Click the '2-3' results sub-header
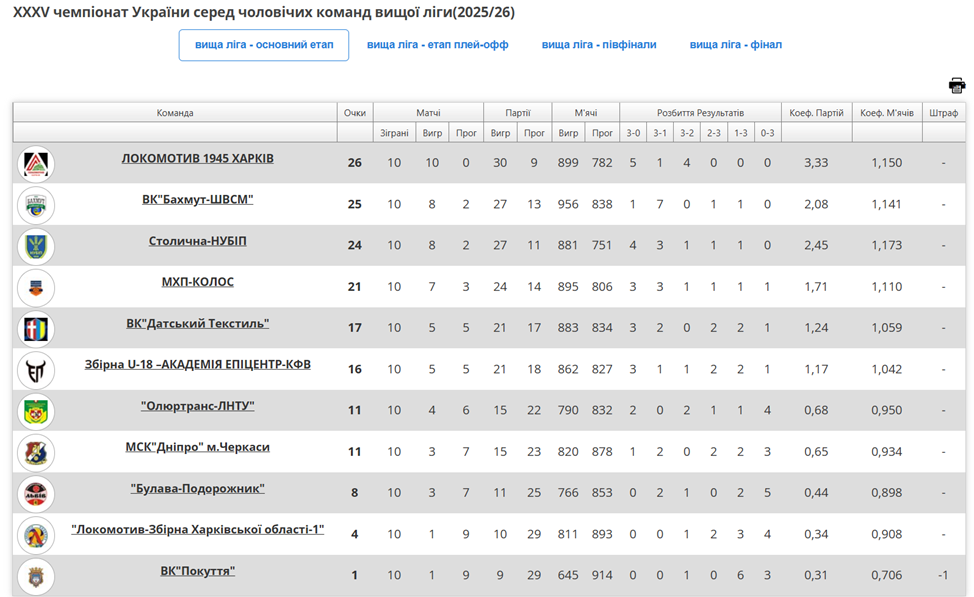 pyautogui.click(x=714, y=132)
